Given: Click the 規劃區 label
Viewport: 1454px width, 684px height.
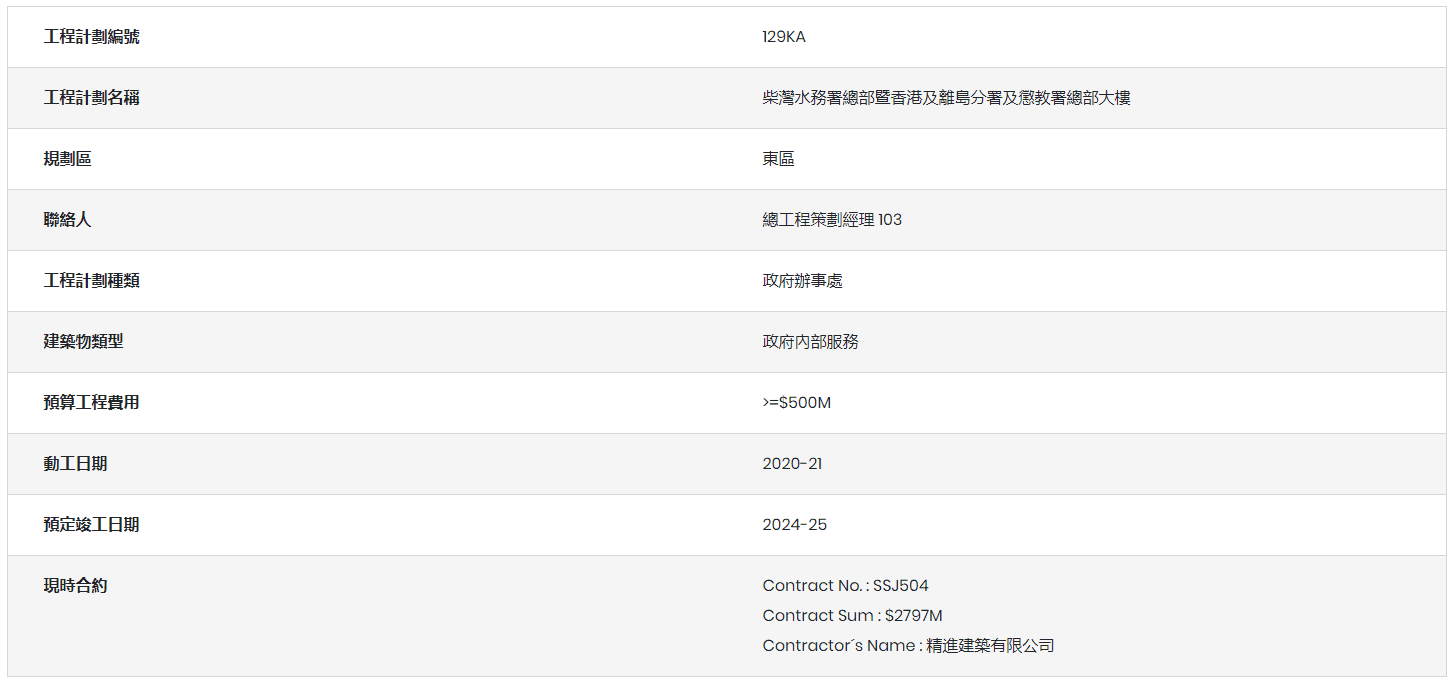Looking at the screenshot, I should tap(67, 159).
